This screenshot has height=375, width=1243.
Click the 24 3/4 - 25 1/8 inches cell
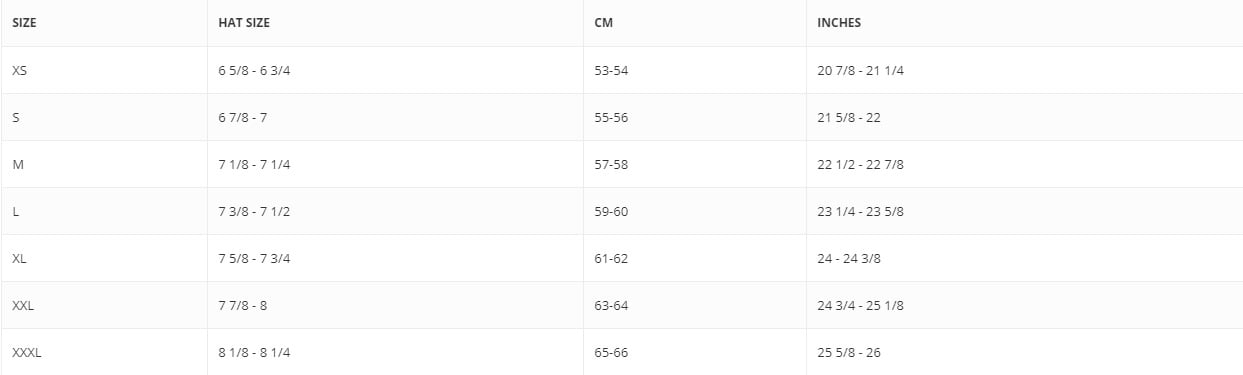pos(861,305)
